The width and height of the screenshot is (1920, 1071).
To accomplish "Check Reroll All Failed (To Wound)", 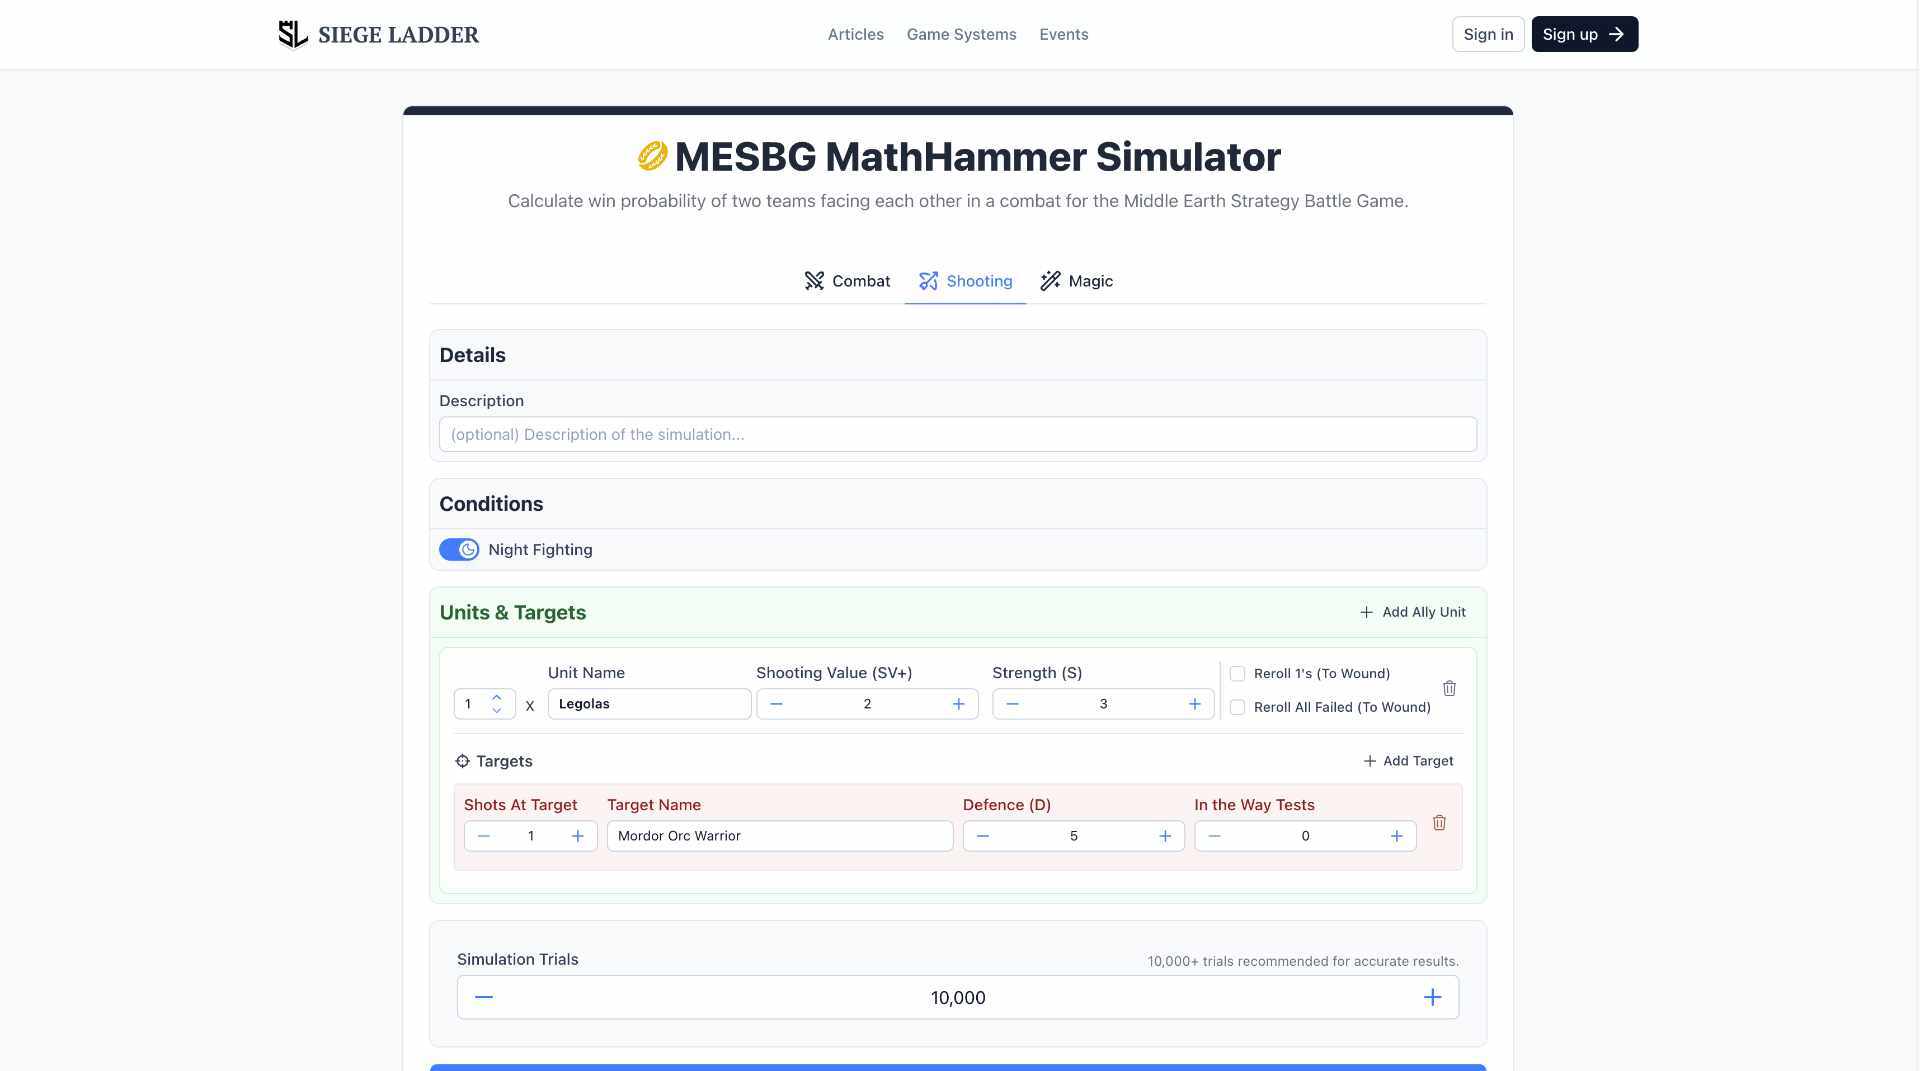I will pyautogui.click(x=1238, y=707).
